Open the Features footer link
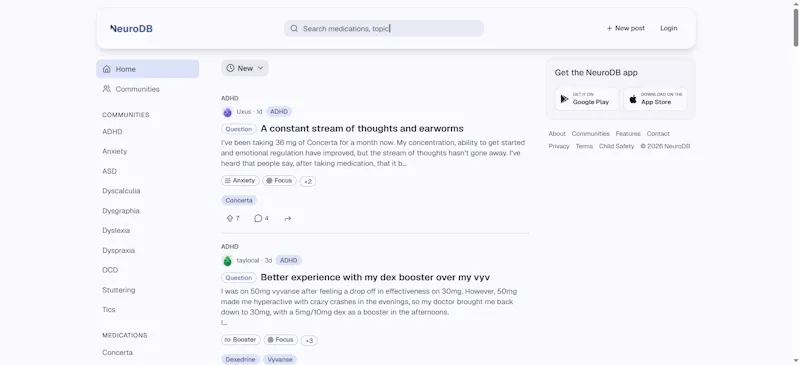Viewport: 800px width, 365px height. tap(628, 134)
